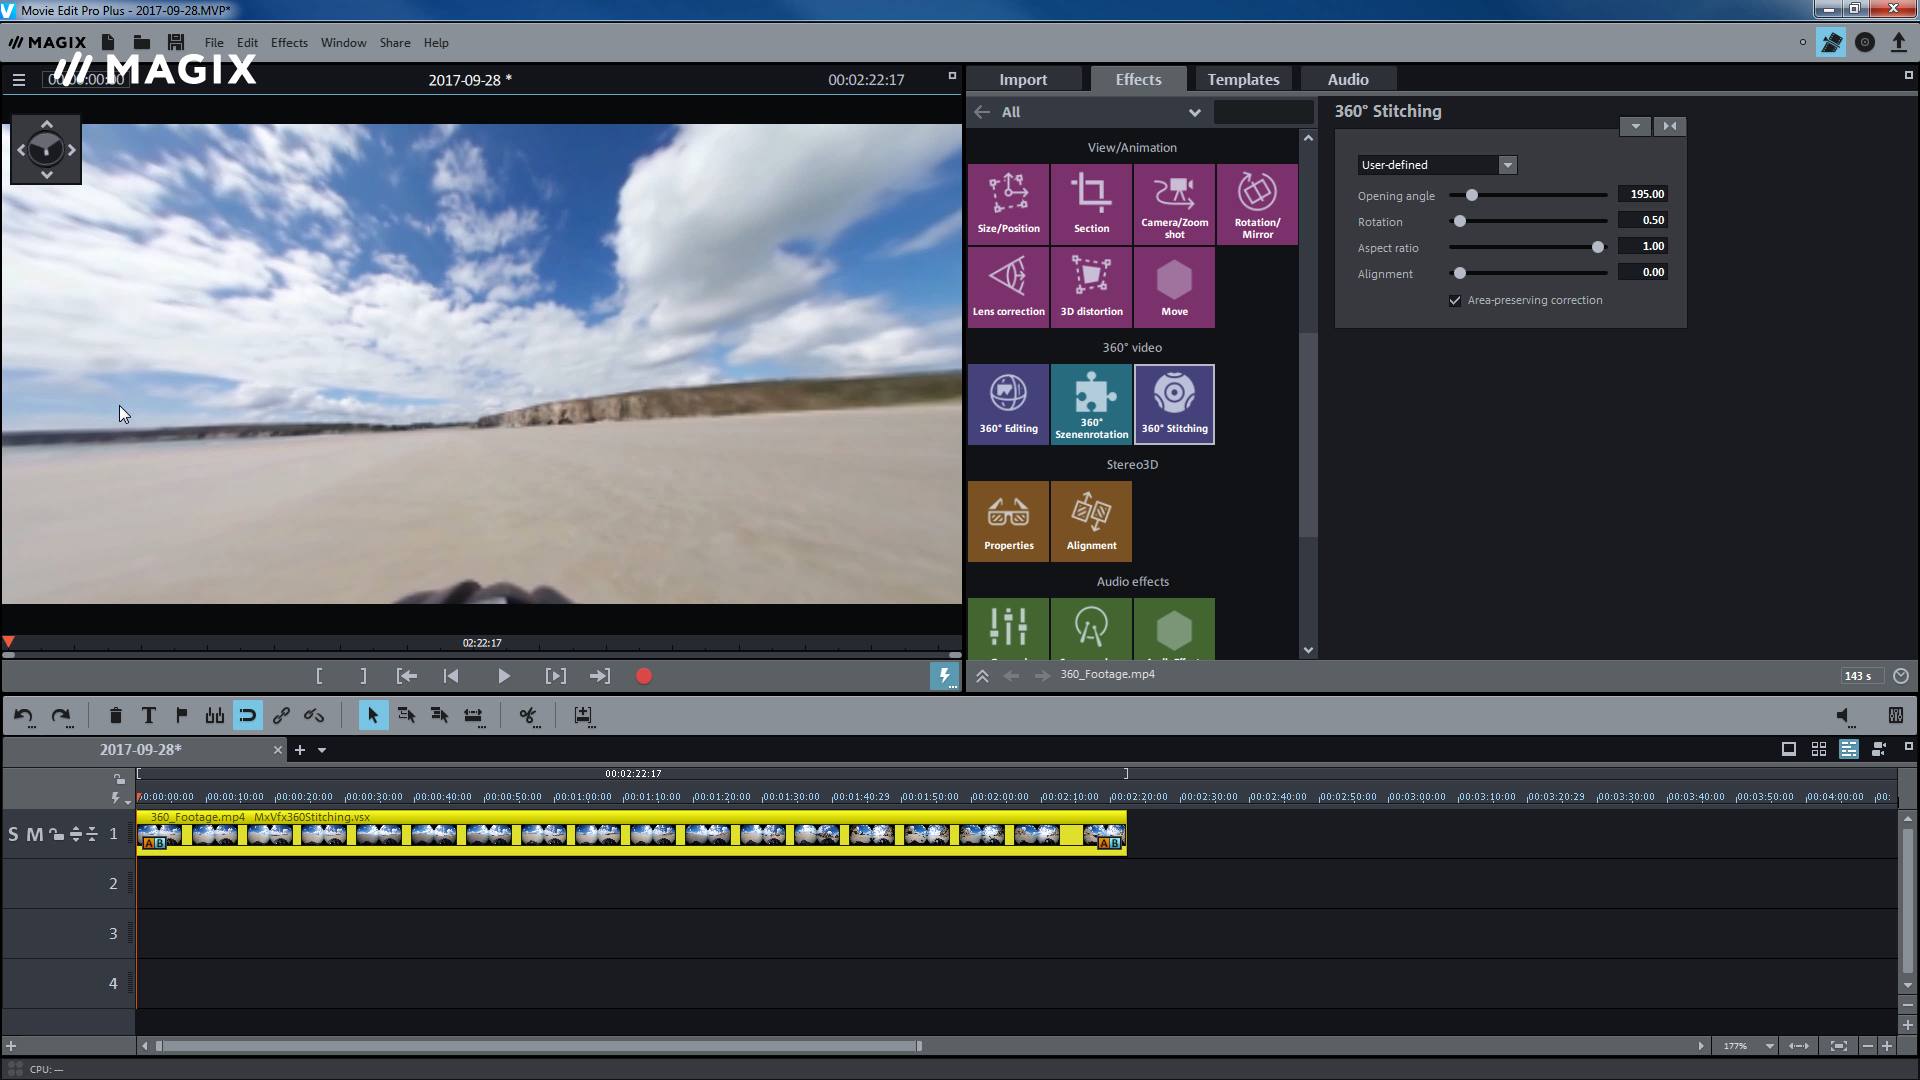Image resolution: width=1920 pixels, height=1080 pixels.
Task: Select the 360° Scenerotation tool
Action: (1091, 404)
